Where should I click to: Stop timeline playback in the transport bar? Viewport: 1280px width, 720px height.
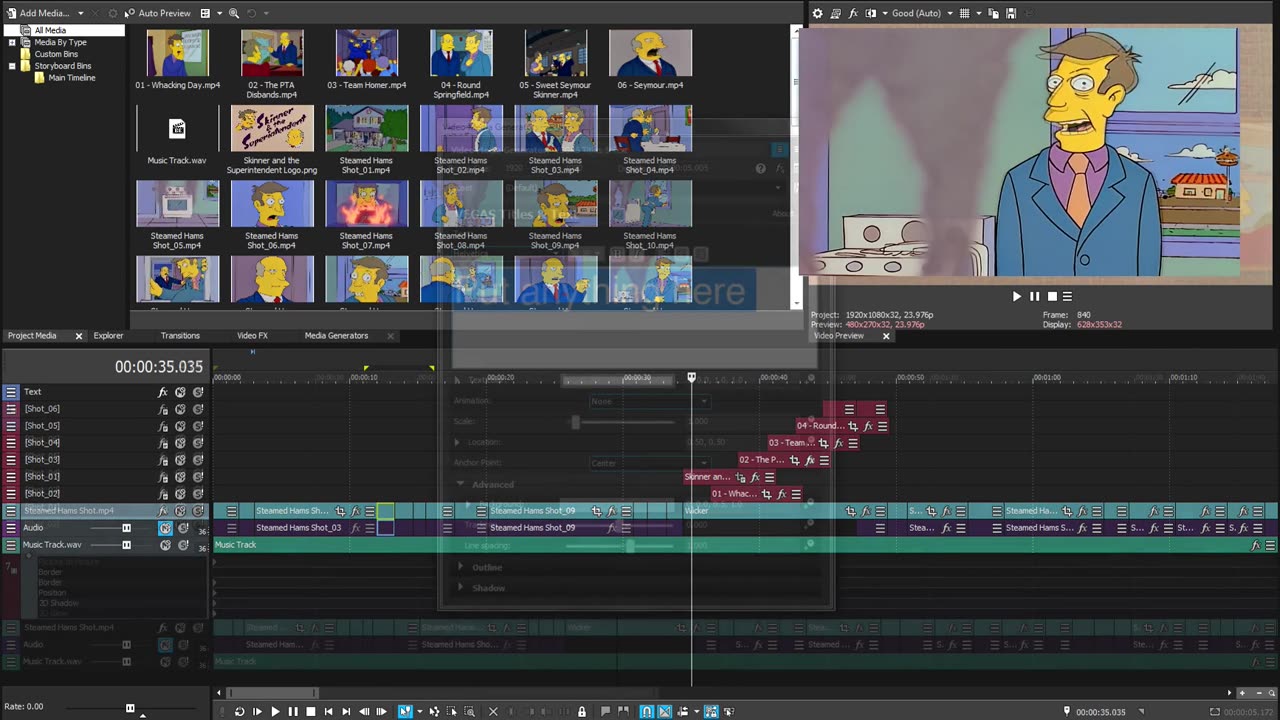pos(311,712)
